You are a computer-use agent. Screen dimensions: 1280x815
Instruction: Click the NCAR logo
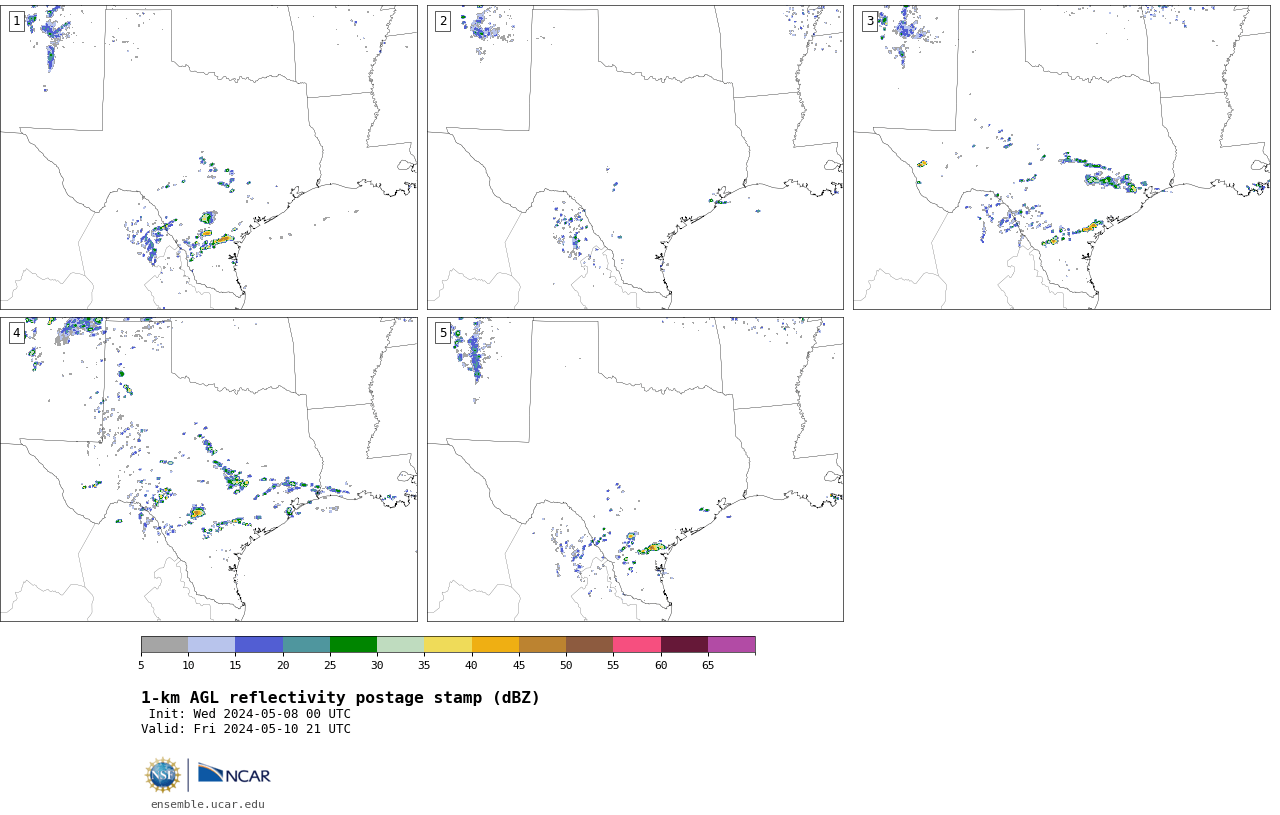click(x=234, y=774)
